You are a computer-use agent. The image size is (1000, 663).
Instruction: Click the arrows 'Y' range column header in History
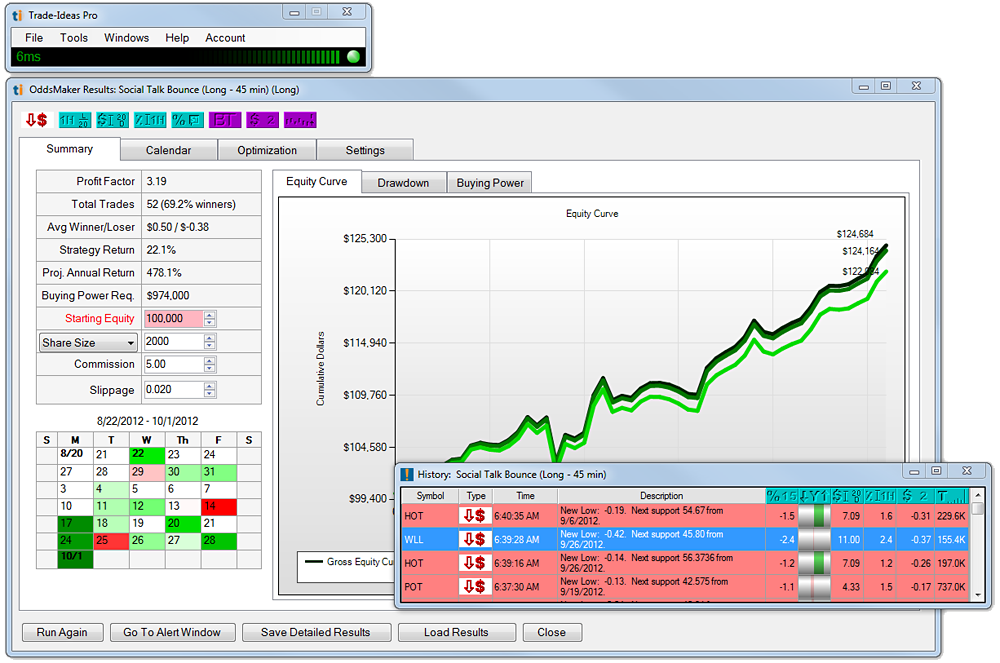[x=814, y=496]
